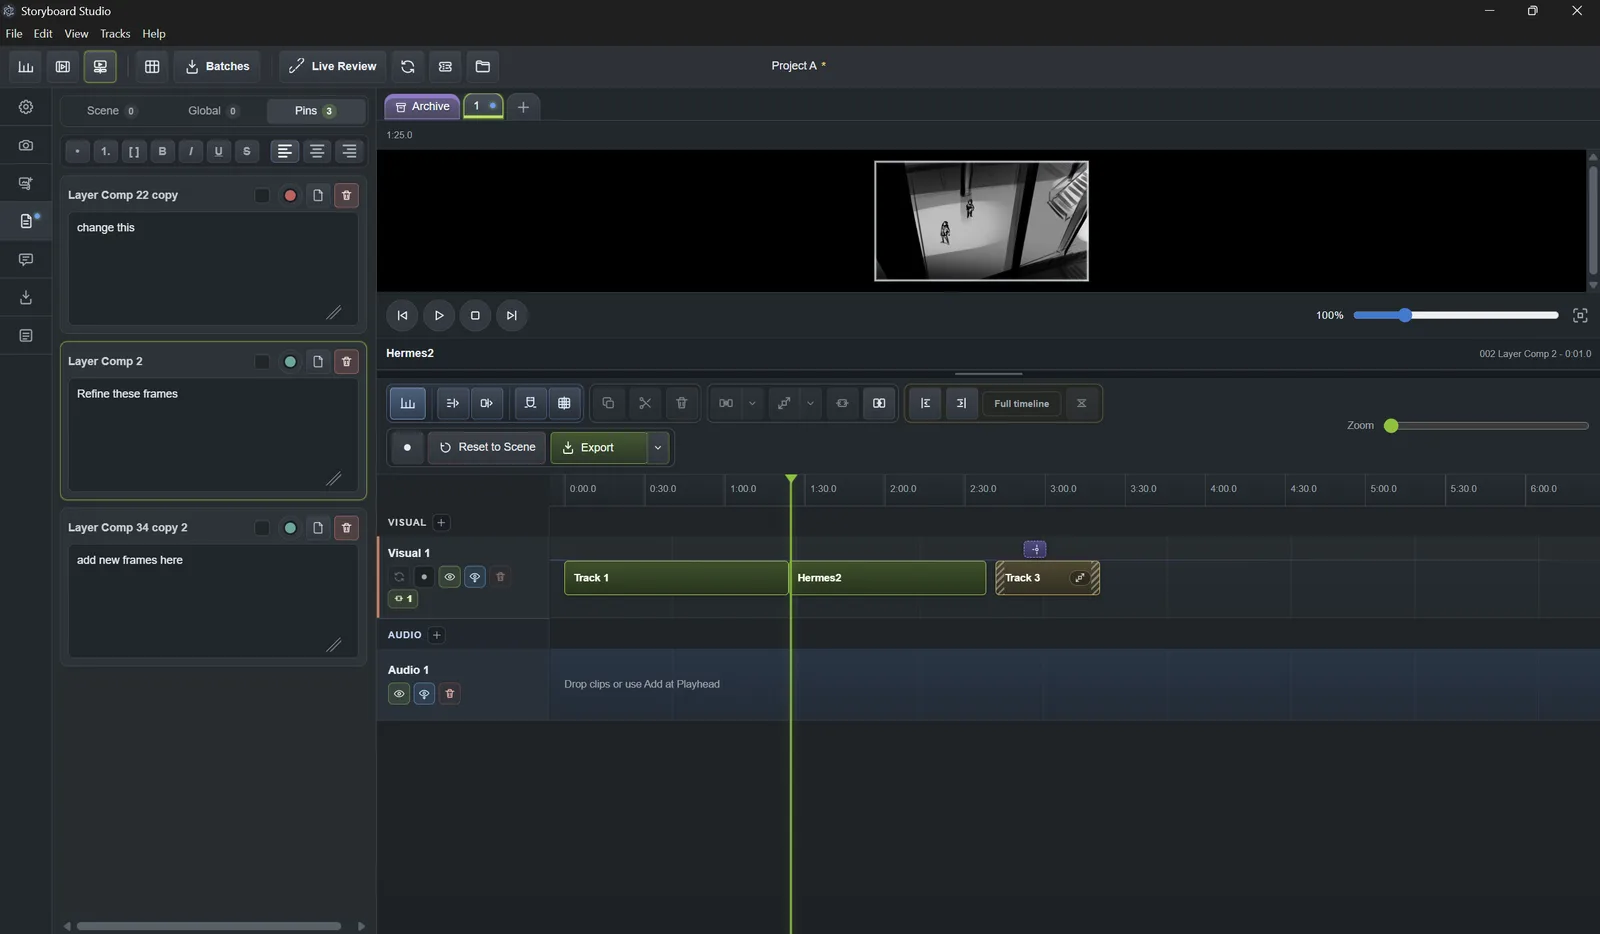Image resolution: width=1600 pixels, height=934 pixels.
Task: Click Reset to Scene button
Action: tap(487, 447)
